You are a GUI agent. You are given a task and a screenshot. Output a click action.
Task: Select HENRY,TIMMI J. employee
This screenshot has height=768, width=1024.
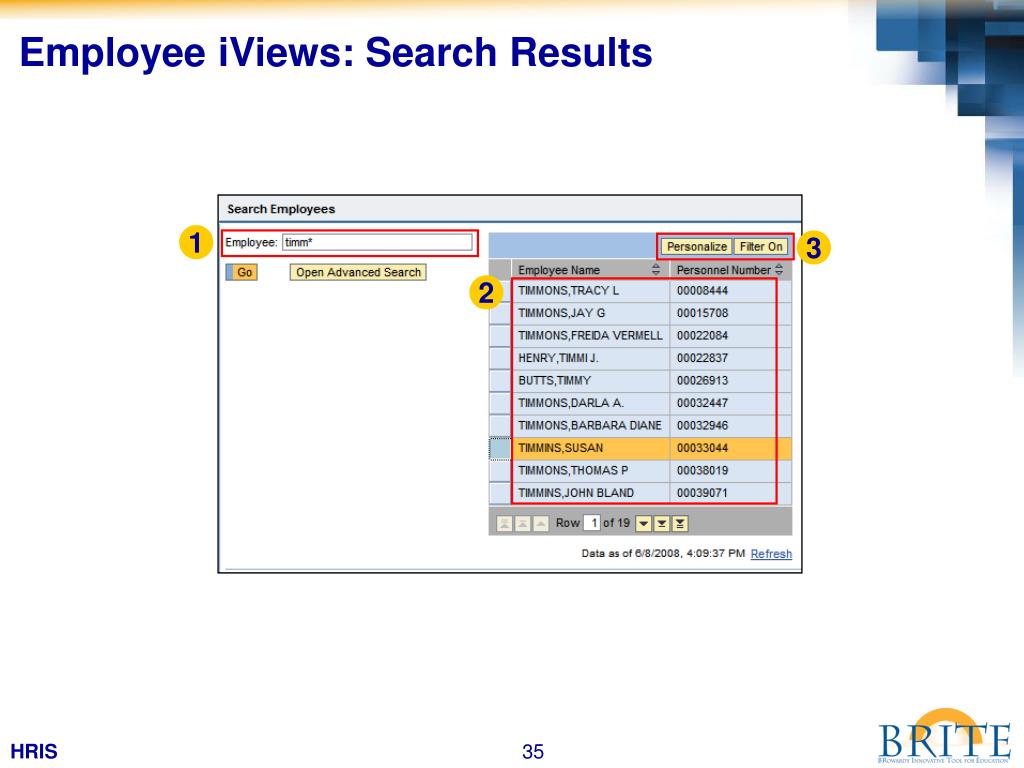click(x=558, y=358)
